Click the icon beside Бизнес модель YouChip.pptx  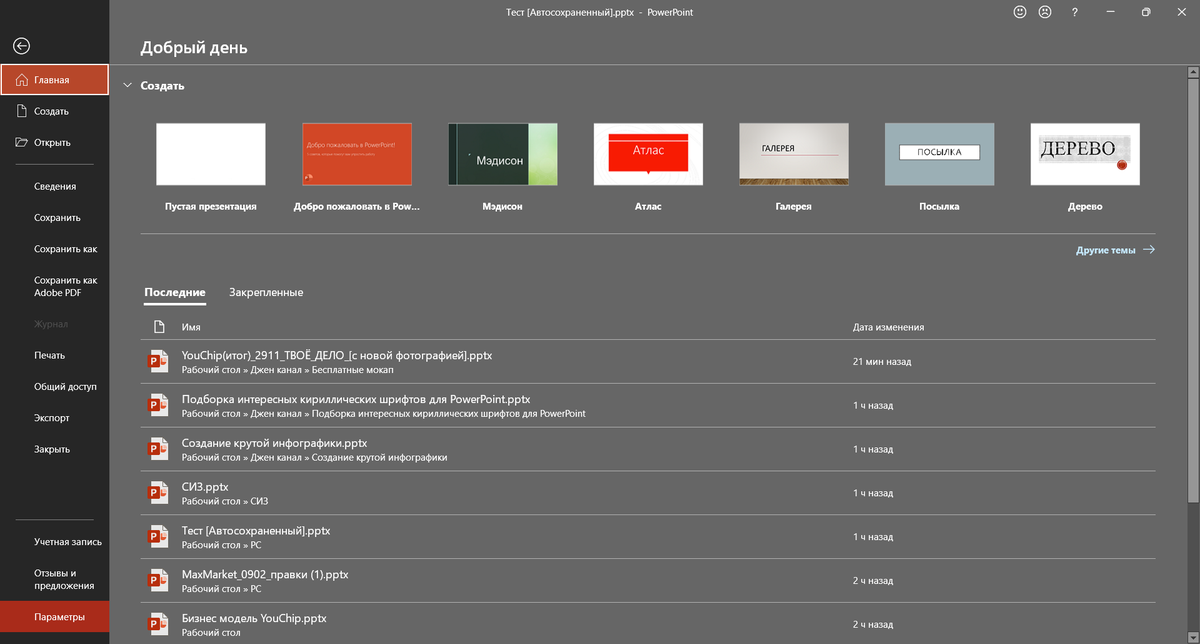pyautogui.click(x=158, y=624)
